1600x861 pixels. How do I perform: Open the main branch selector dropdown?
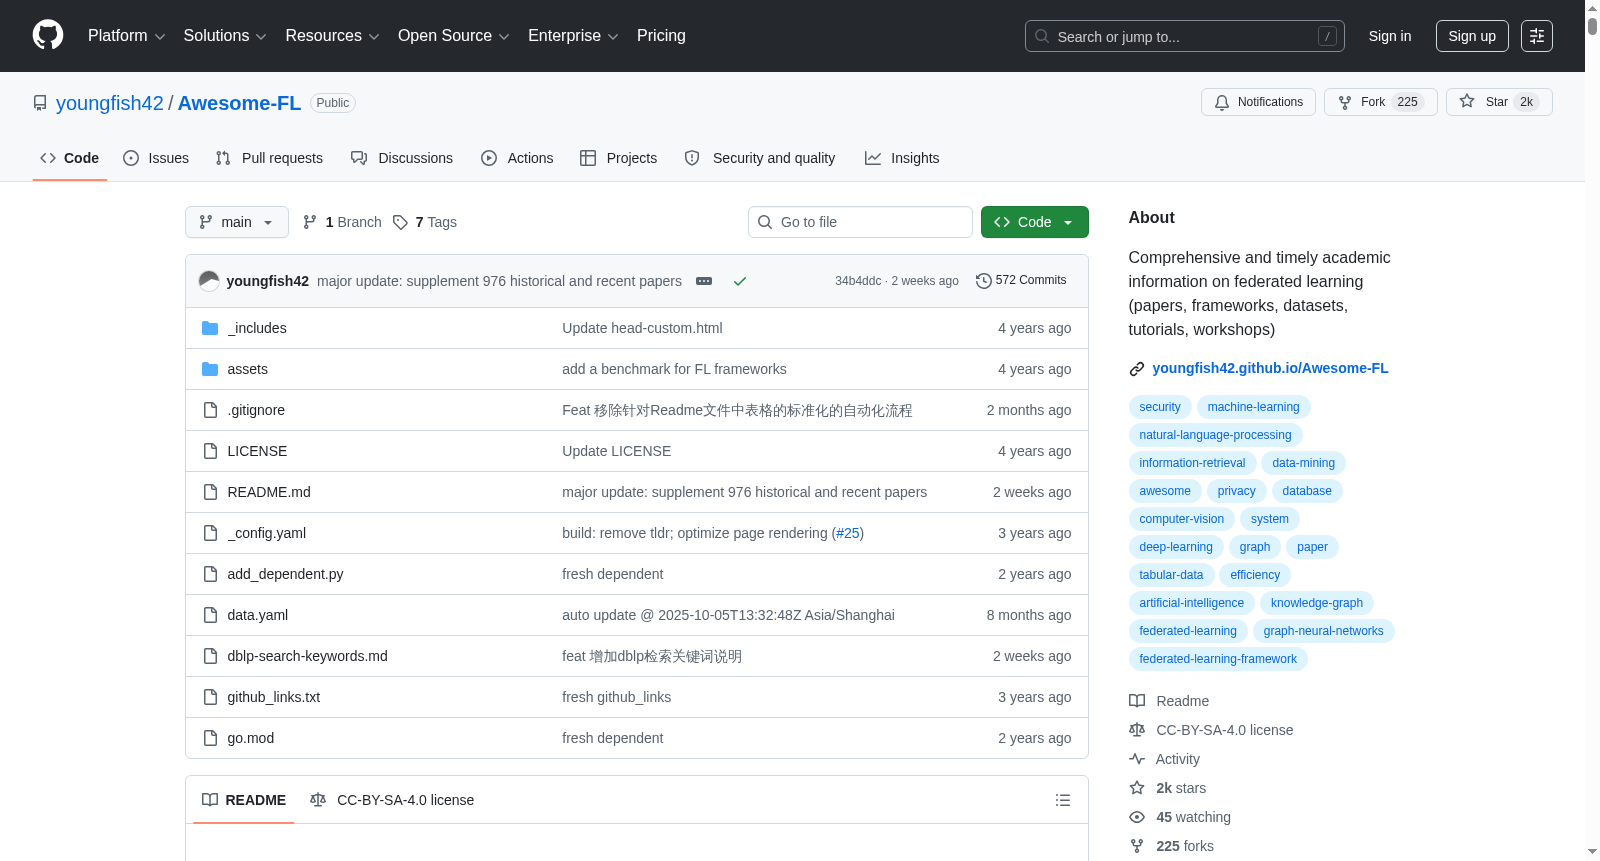pyautogui.click(x=237, y=222)
